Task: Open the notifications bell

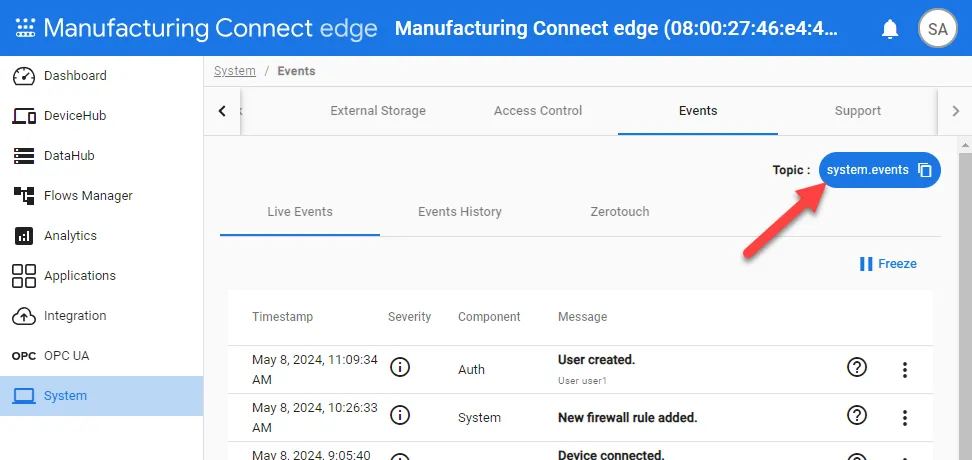Action: [890, 29]
